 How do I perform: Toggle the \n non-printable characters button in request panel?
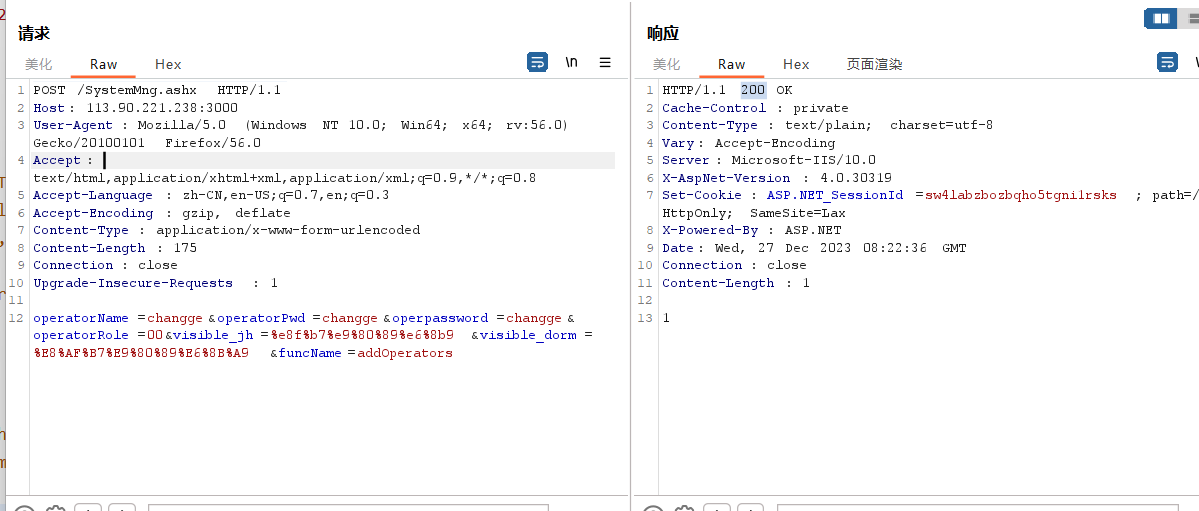[x=571, y=63]
